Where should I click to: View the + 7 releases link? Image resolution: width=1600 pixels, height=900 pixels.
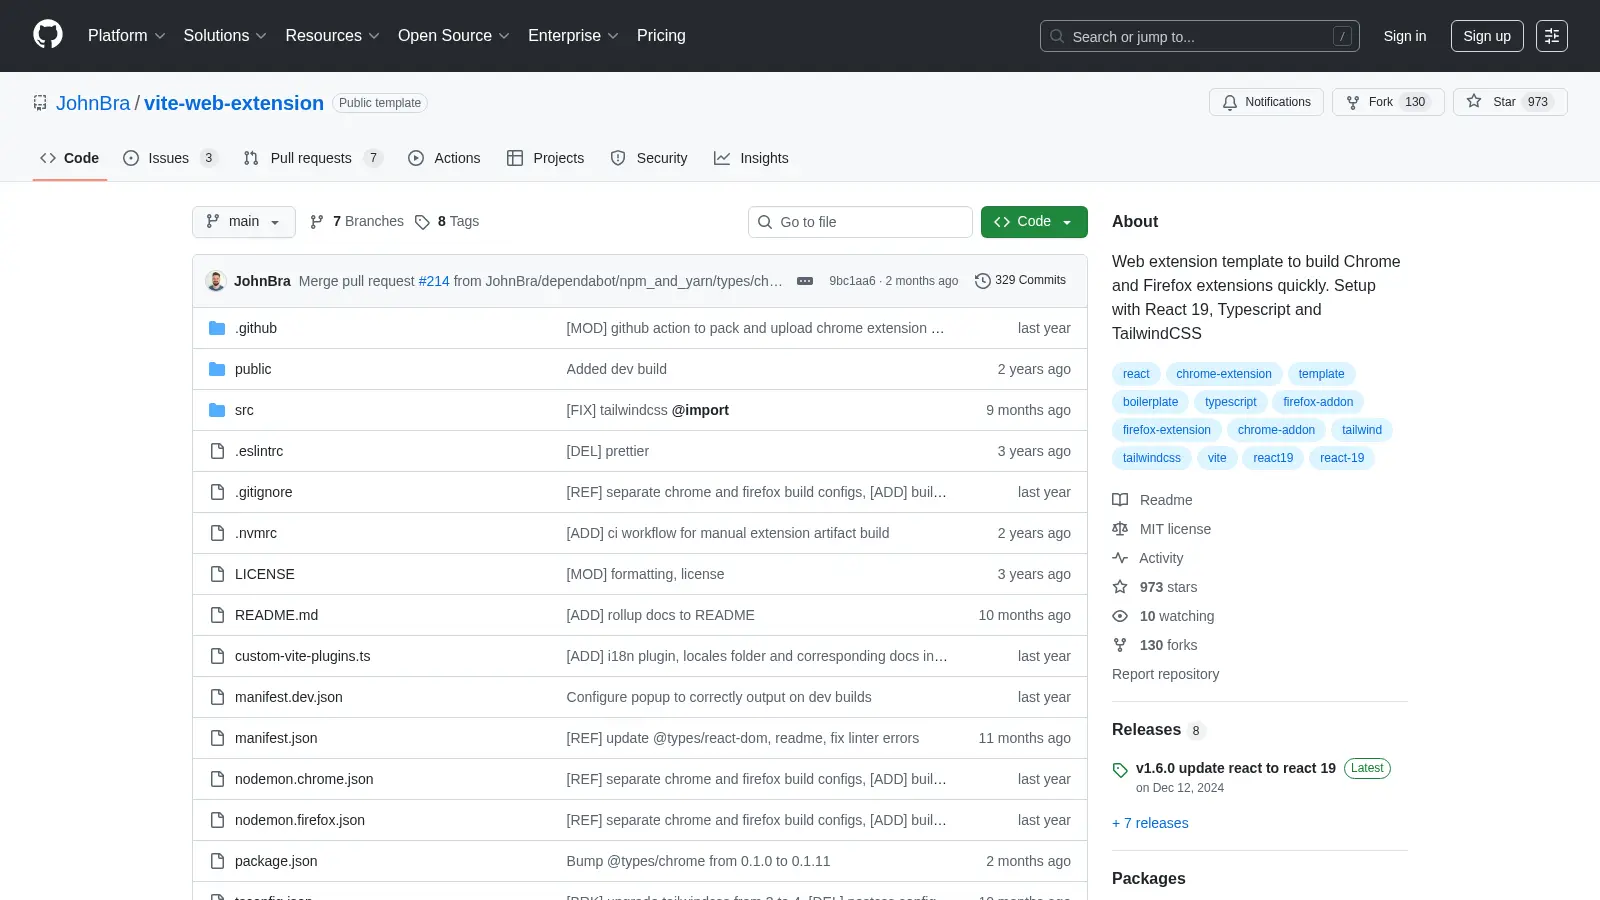(1150, 823)
